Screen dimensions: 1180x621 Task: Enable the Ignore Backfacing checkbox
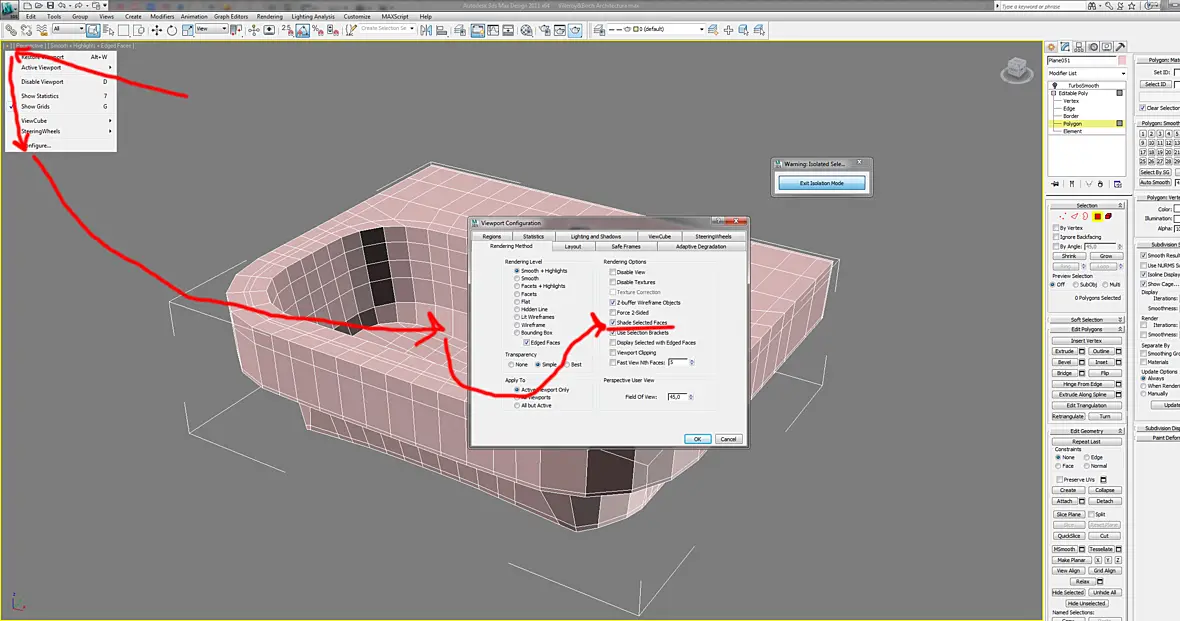(x=1056, y=237)
